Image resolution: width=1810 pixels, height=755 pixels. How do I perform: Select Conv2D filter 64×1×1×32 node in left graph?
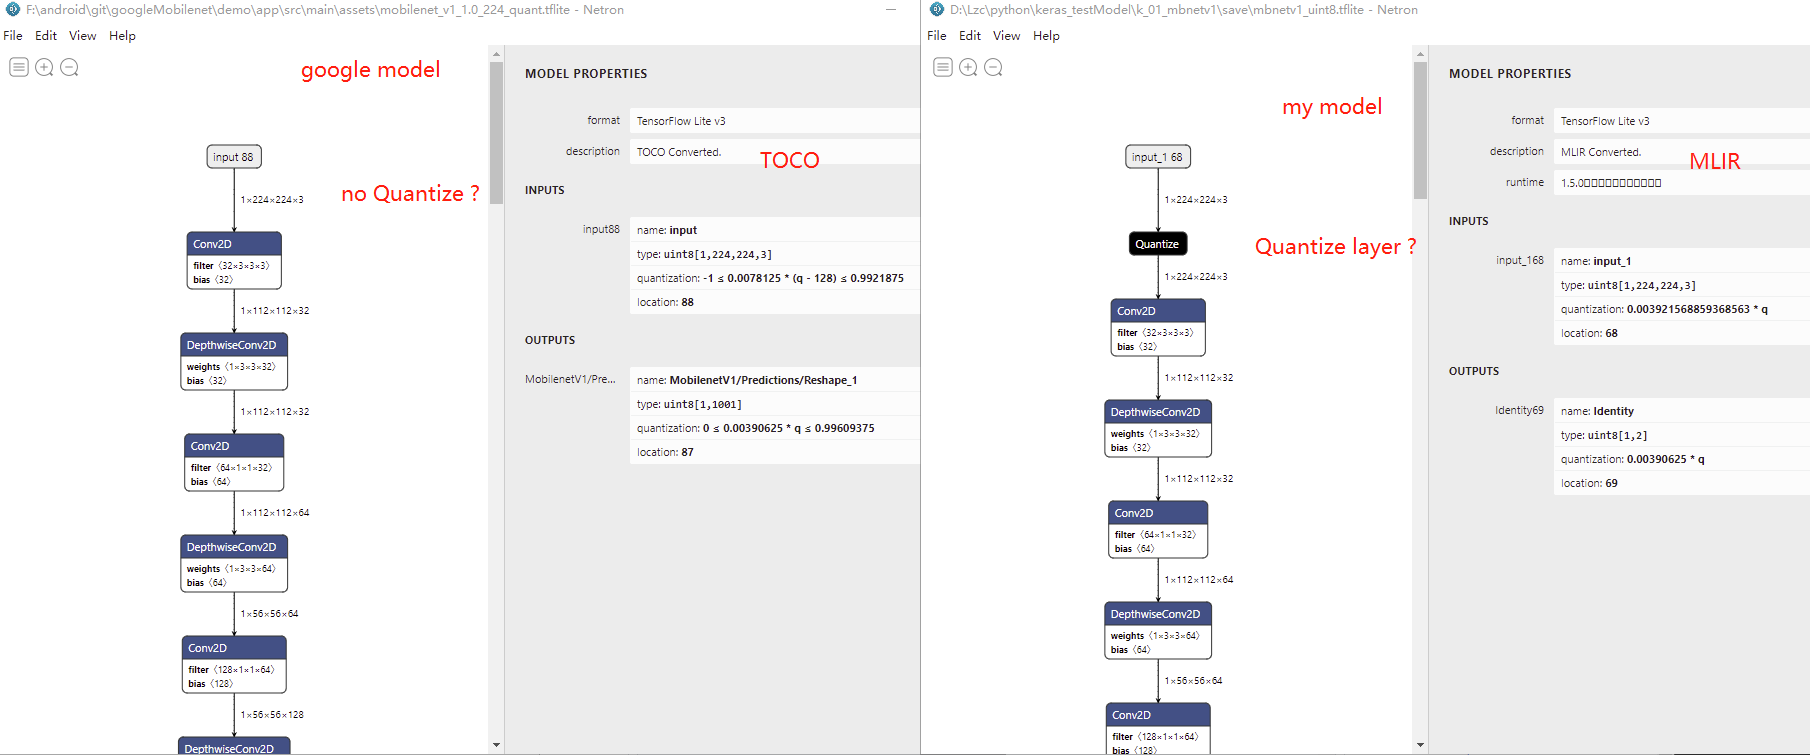tap(234, 462)
